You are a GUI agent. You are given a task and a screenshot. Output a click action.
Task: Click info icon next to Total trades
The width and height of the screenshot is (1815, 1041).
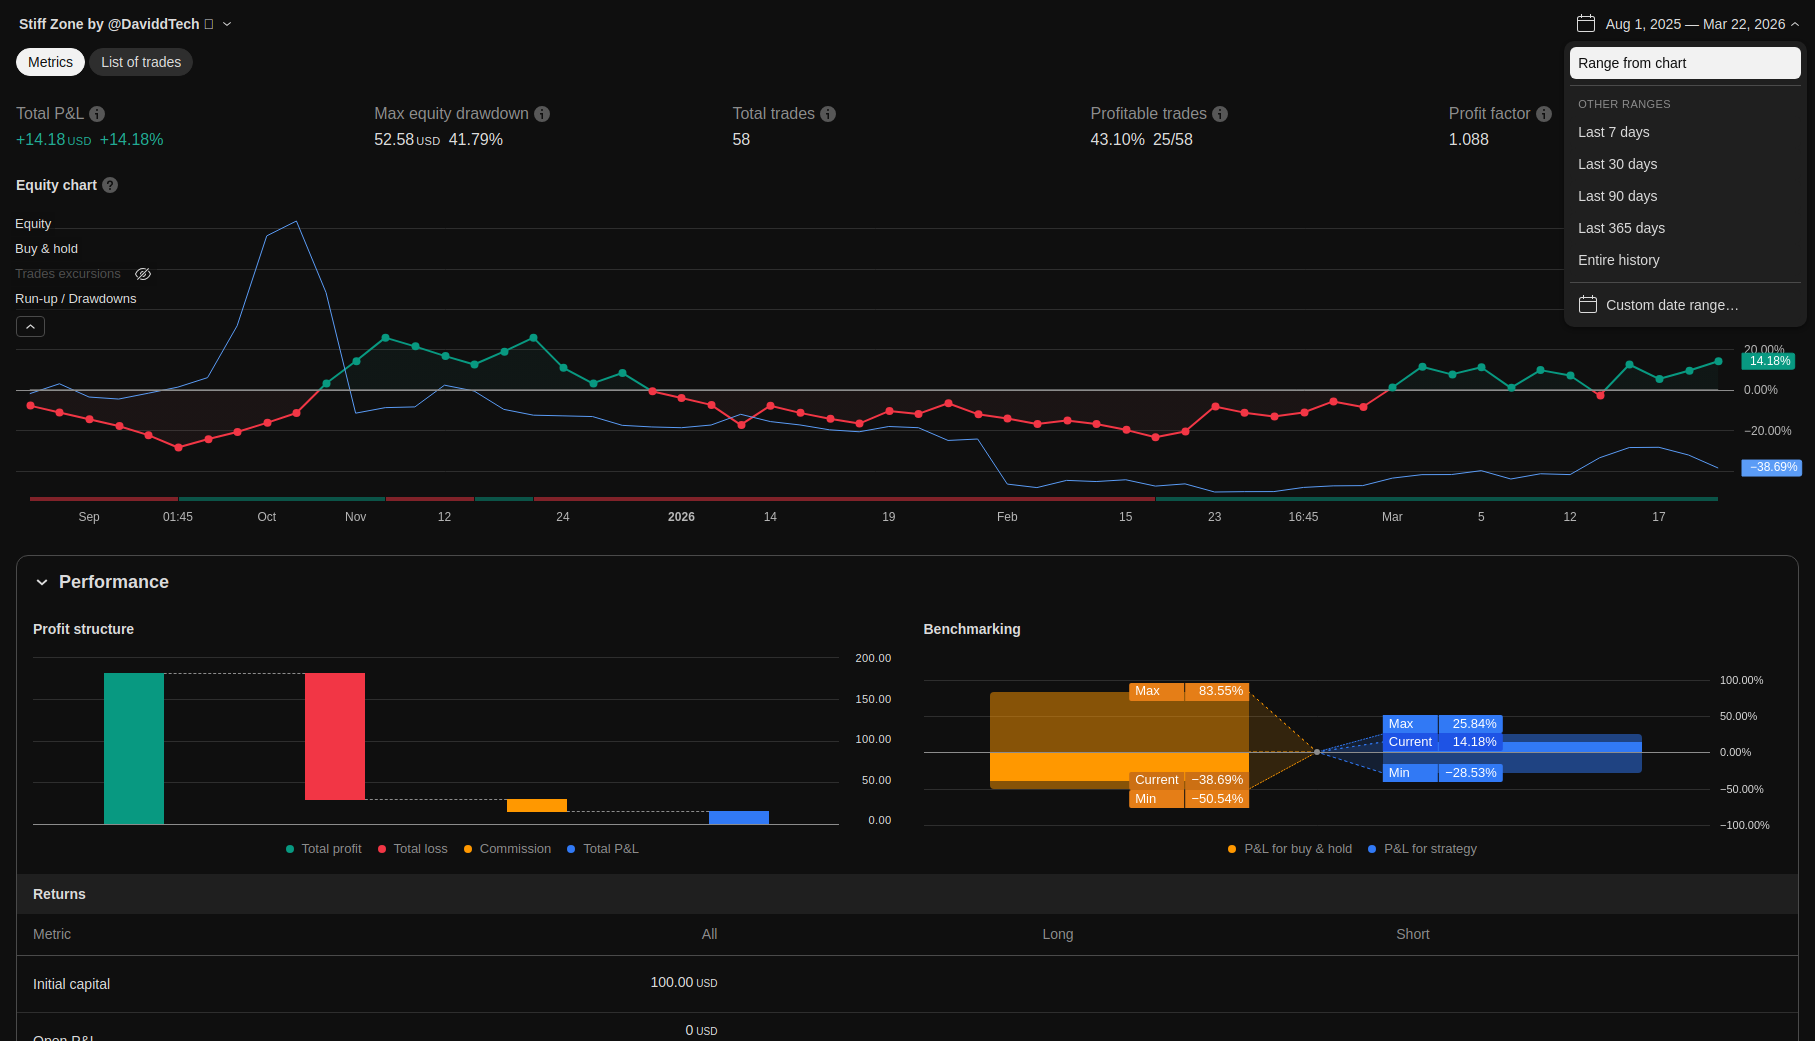point(828,114)
